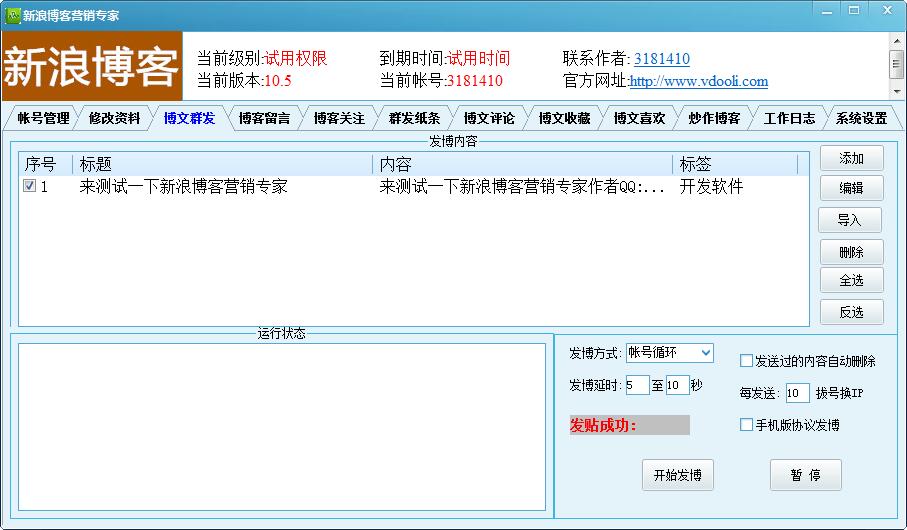Open the 博文收藏 tab
This screenshot has width=907, height=530.
pyautogui.click(x=564, y=118)
